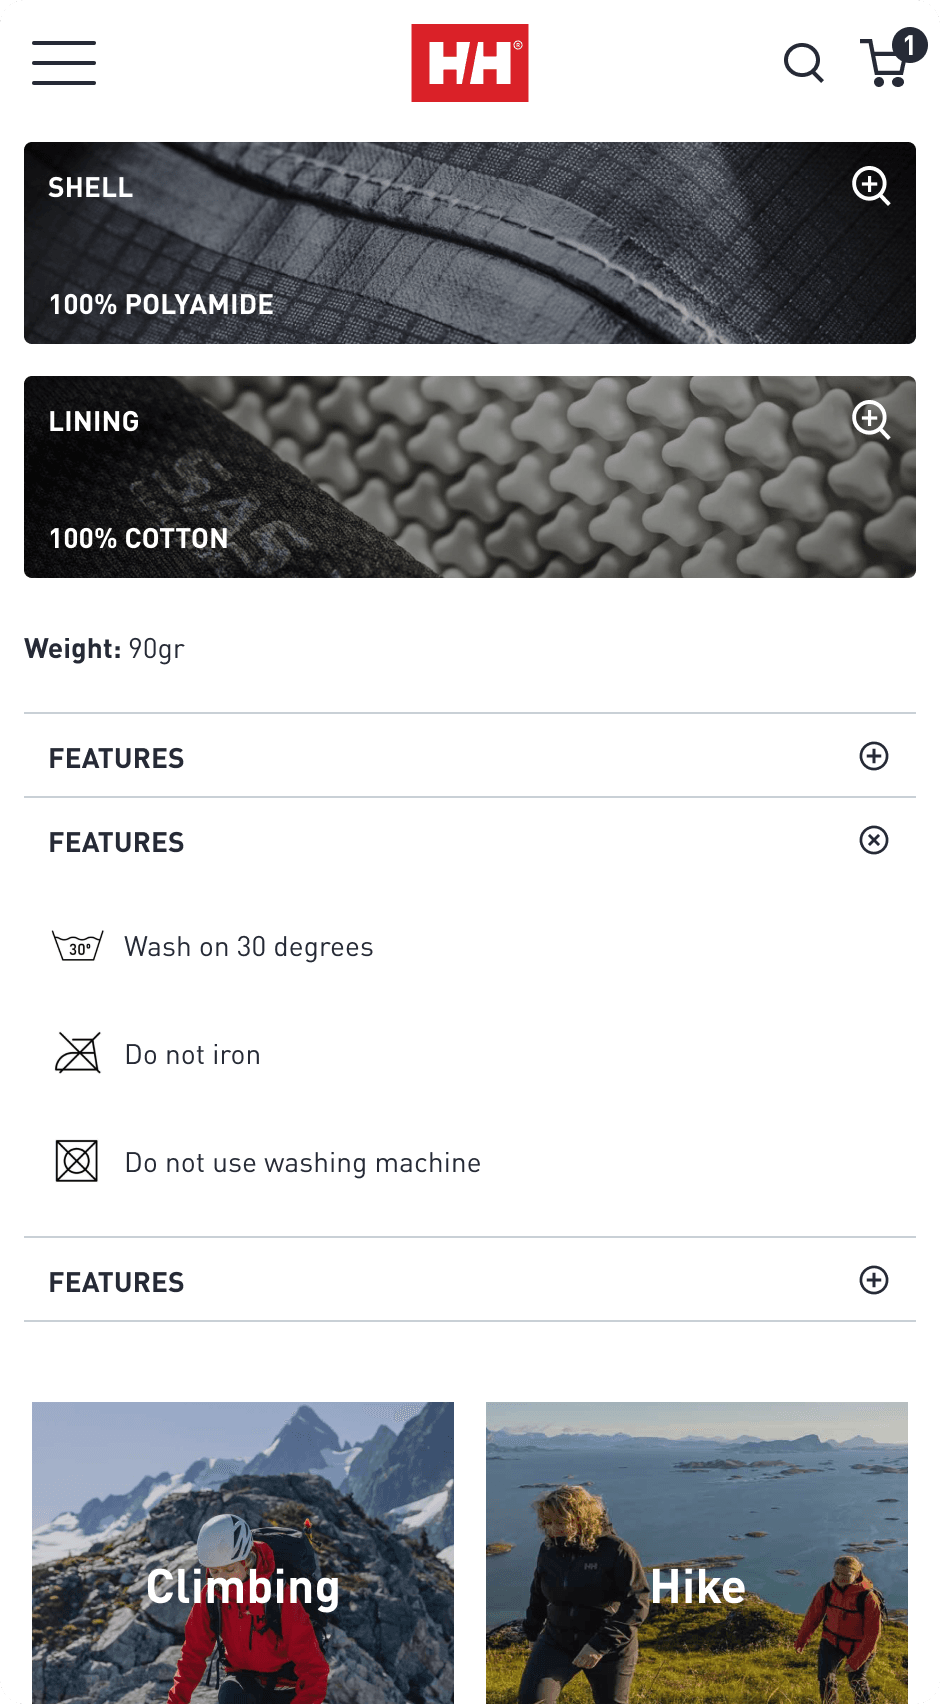Viewport: 940px width, 1704px height.
Task: Open the search magnifier icon
Action: tap(803, 63)
